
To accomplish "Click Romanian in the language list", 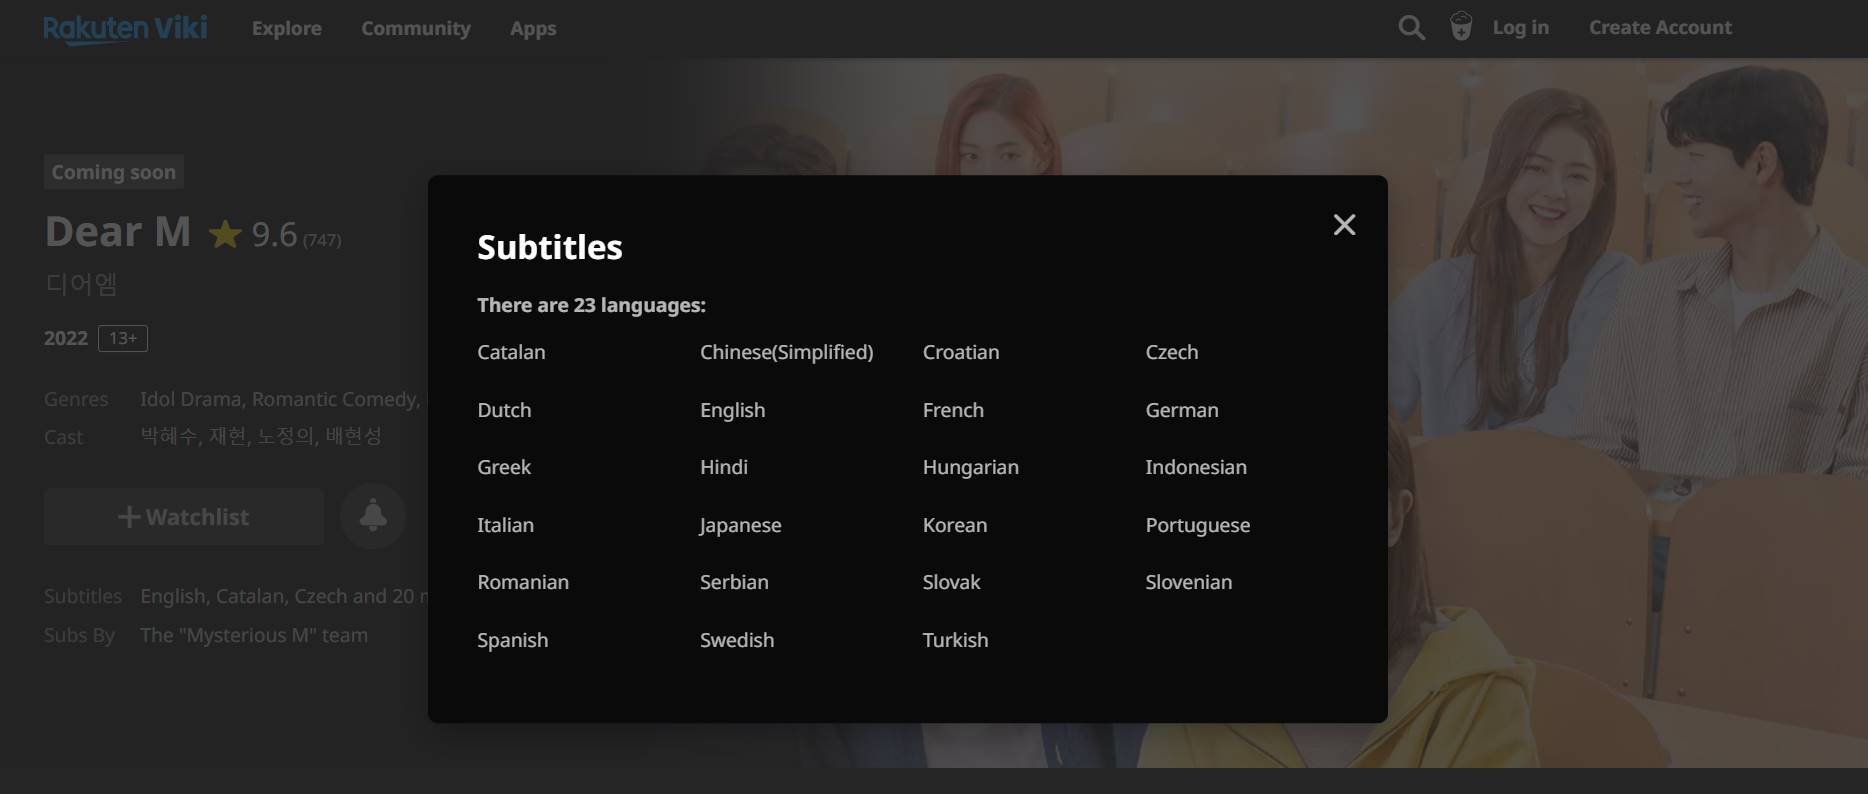I will 523,582.
